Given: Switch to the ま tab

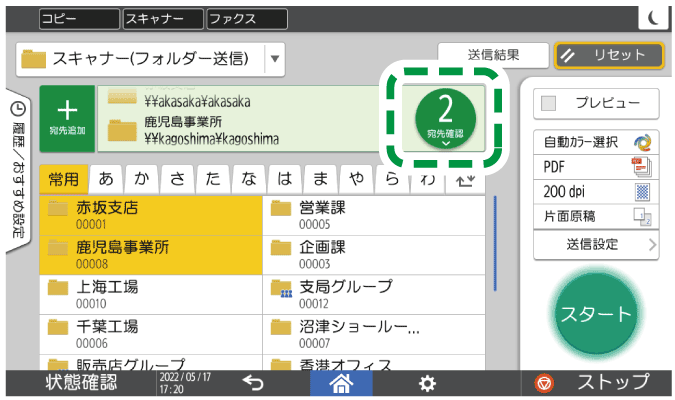Looking at the screenshot, I should click(320, 179).
